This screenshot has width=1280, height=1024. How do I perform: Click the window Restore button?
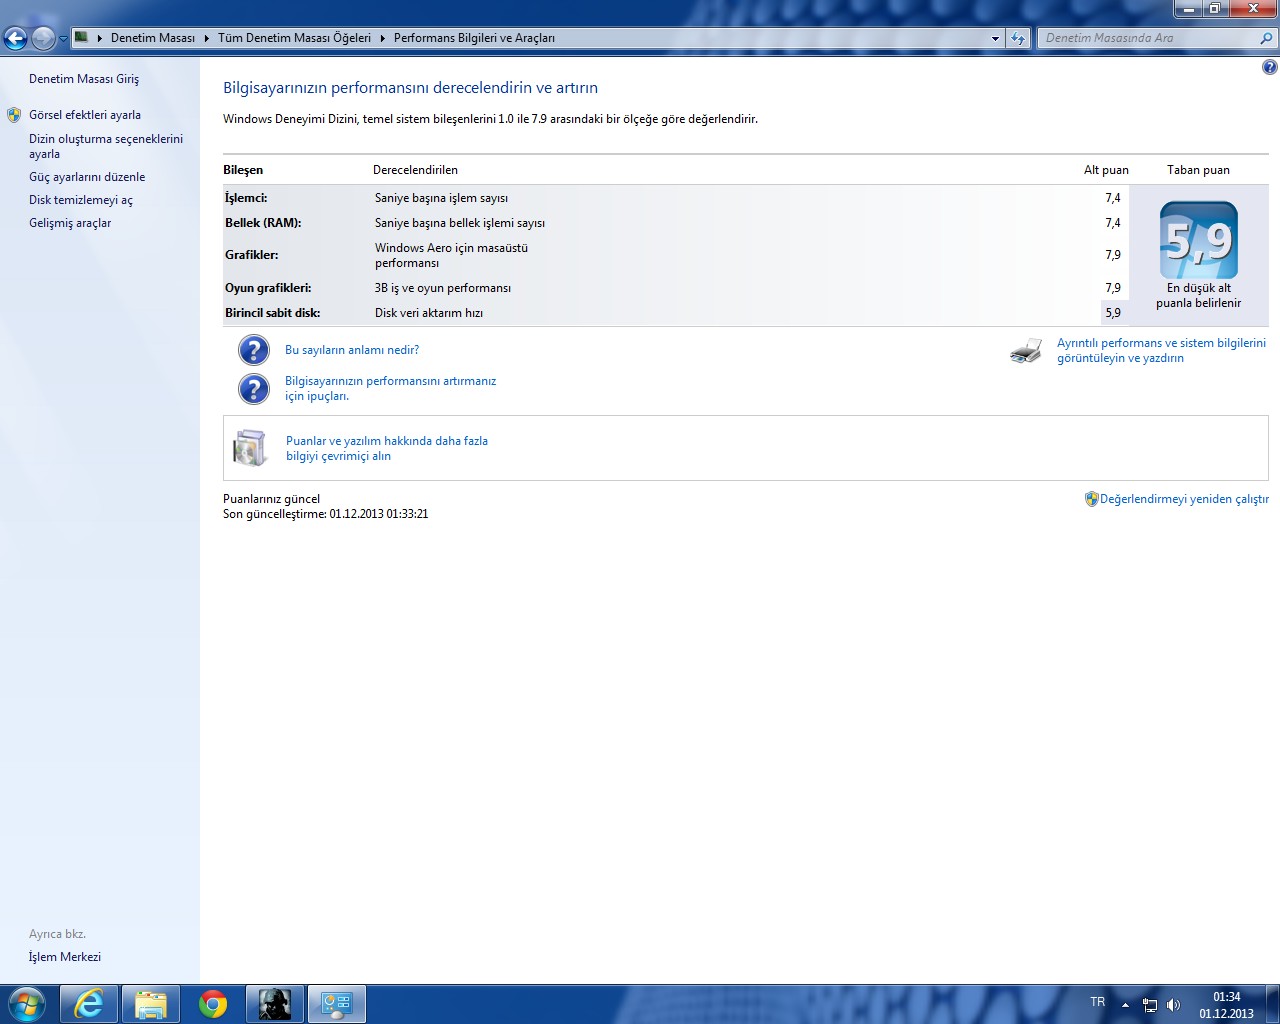[x=1214, y=8]
